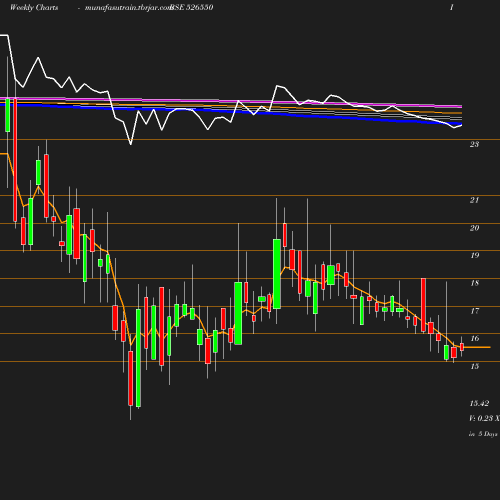Viewport: 500px width, 500px height.
Task: Click the last red candle at chart's right end
Action: coord(462,347)
